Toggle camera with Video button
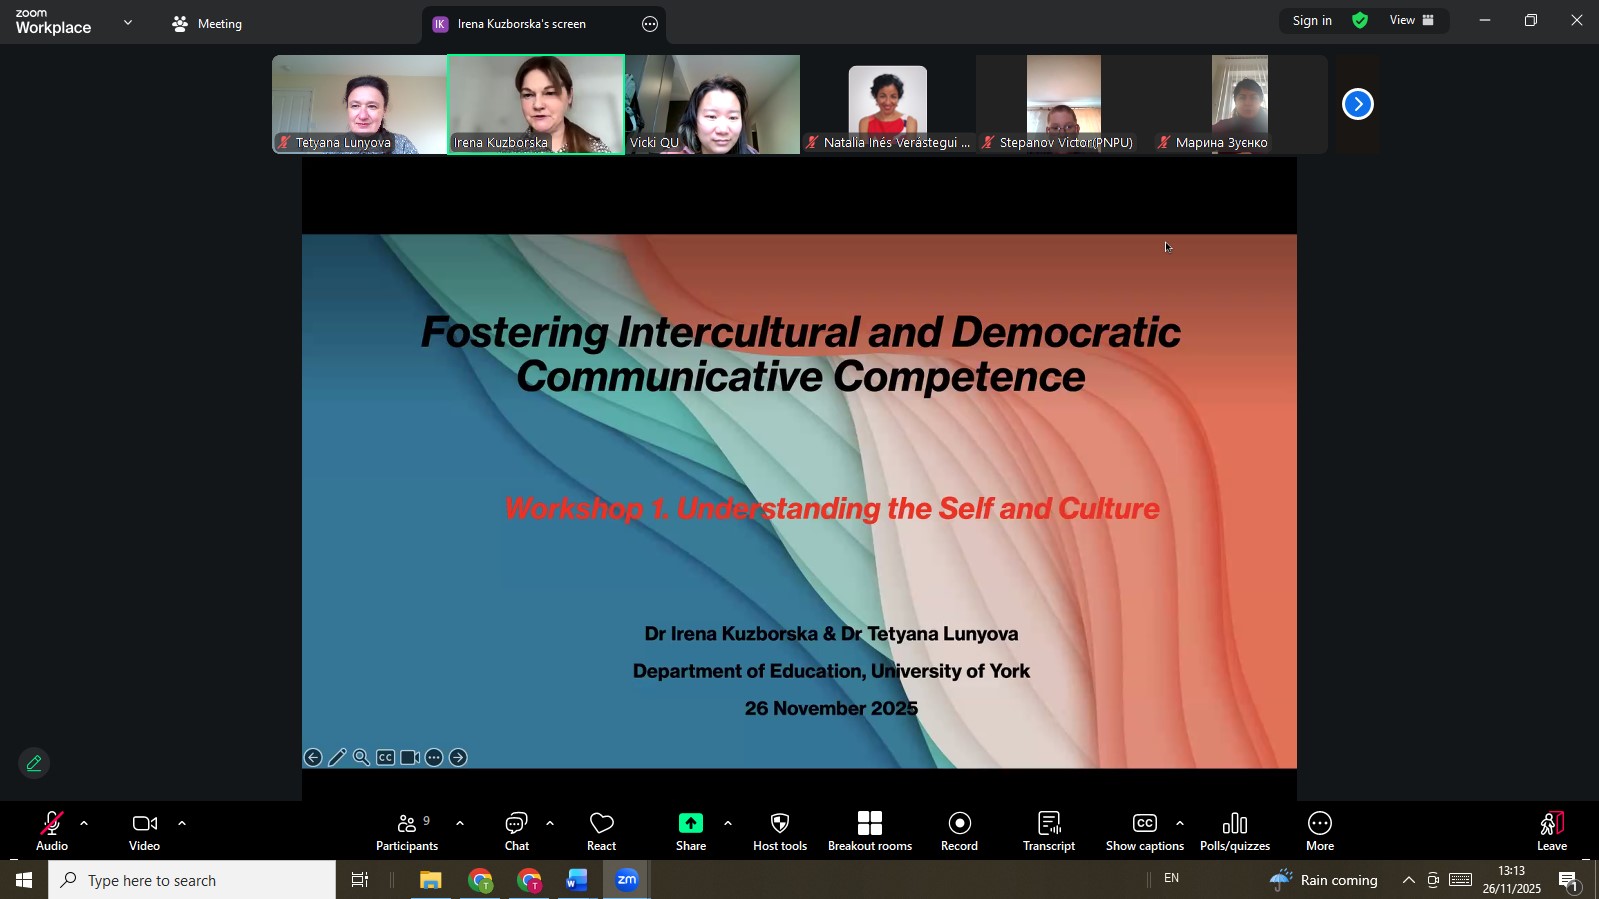 click(144, 831)
